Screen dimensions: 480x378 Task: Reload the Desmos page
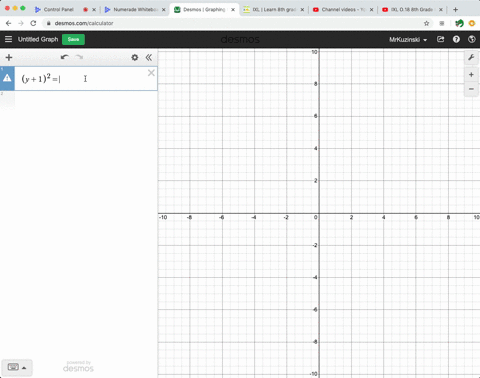(x=33, y=23)
